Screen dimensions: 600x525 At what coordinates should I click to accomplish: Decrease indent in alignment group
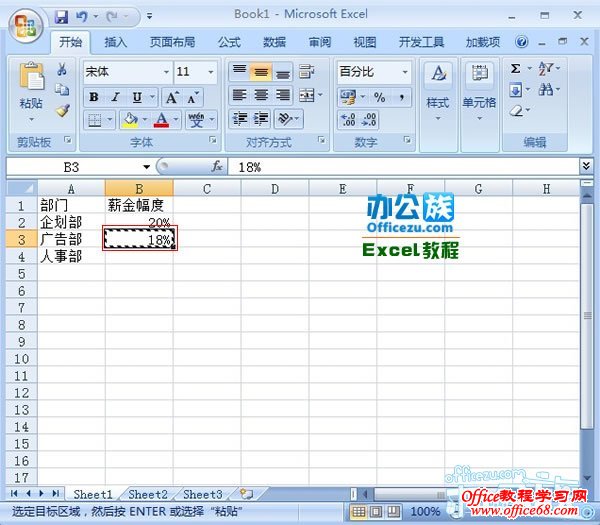tap(240, 119)
